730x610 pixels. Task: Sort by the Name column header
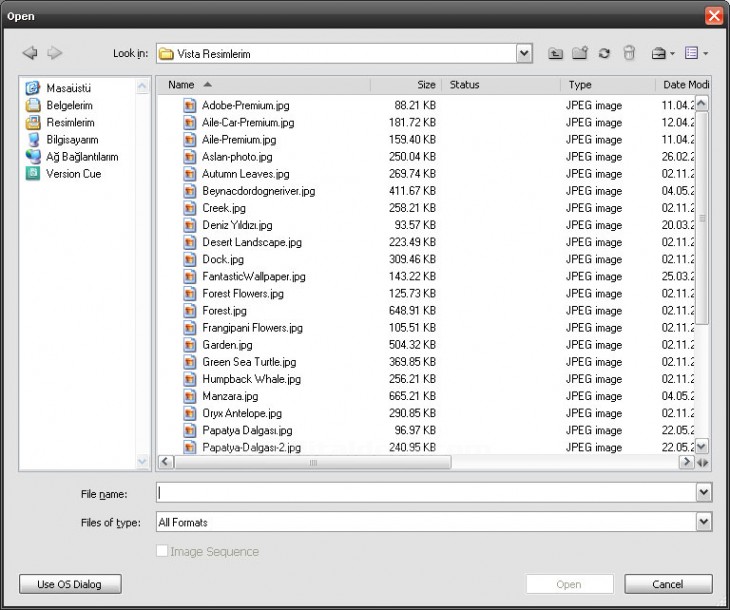(x=264, y=85)
